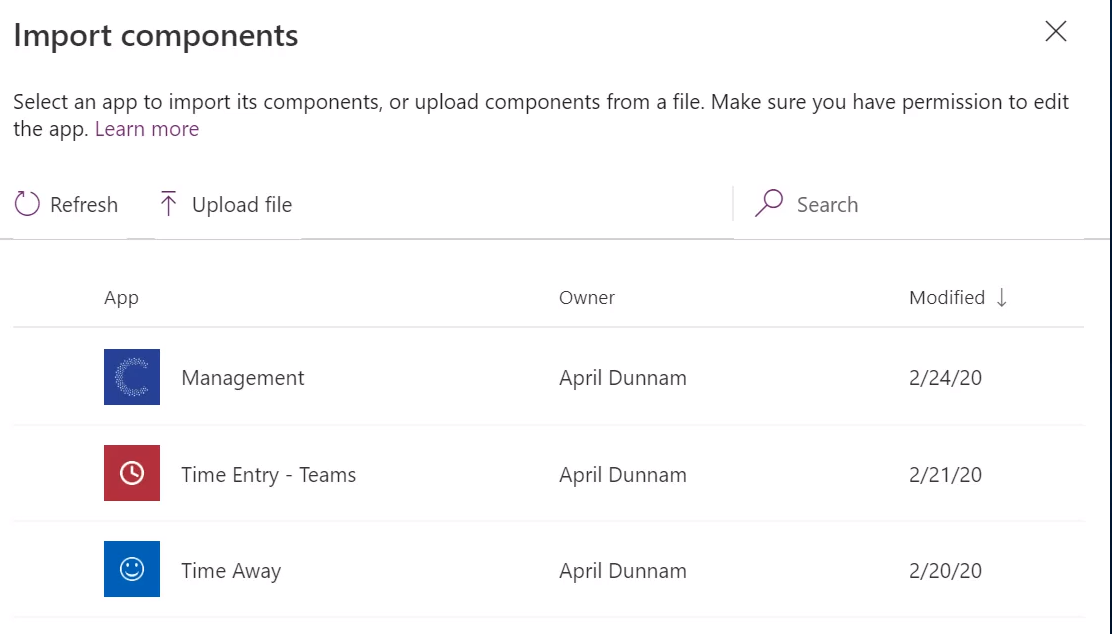This screenshot has height=634, width=1112.
Task: Select the Management app icon
Action: point(132,377)
